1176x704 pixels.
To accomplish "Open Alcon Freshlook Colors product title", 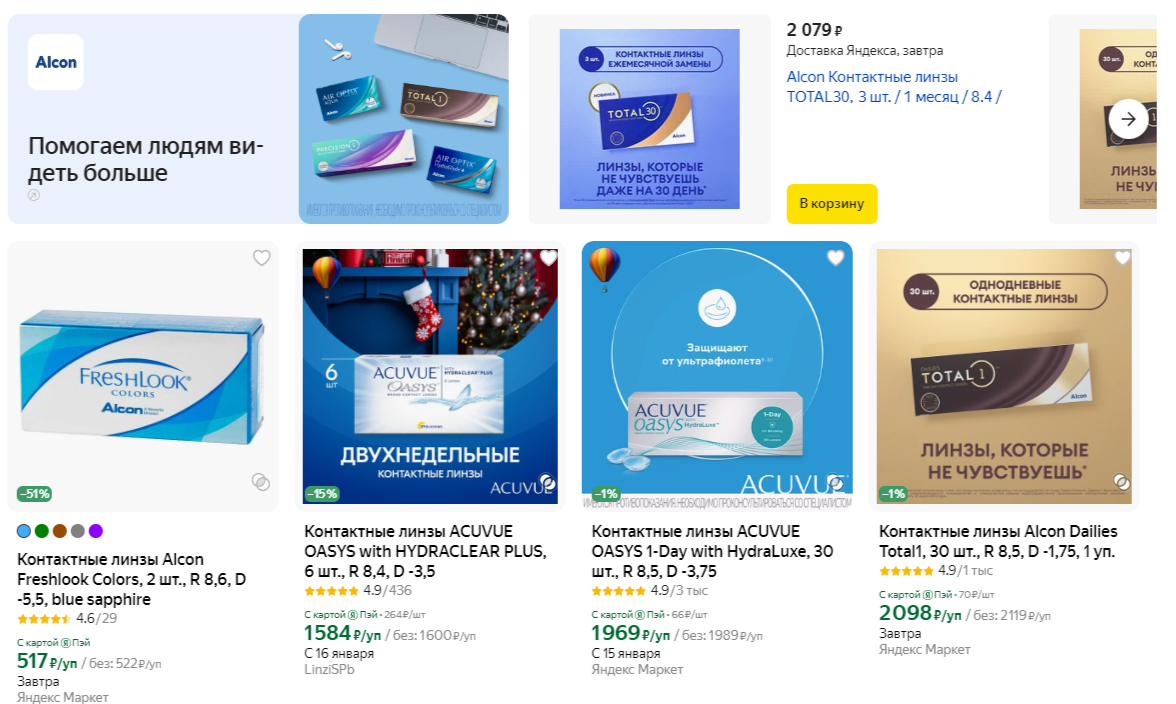I will coord(131,580).
